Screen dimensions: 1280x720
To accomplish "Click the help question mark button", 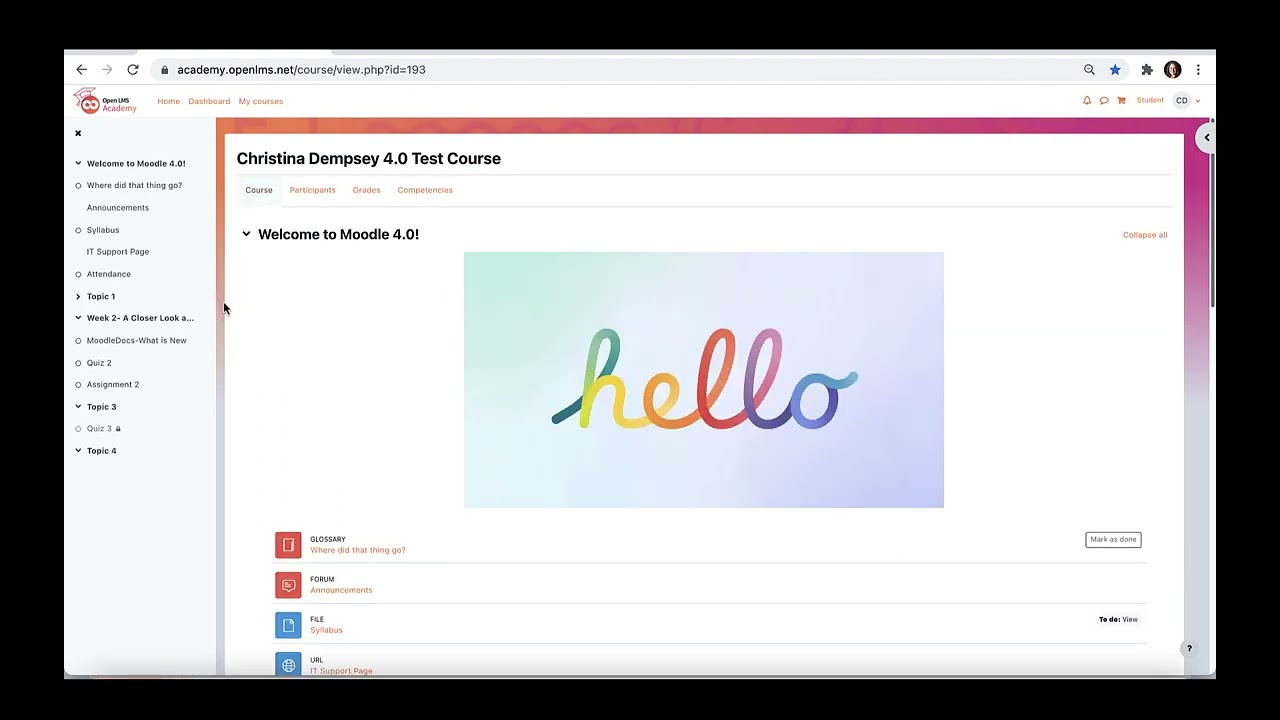I will click(1189, 649).
